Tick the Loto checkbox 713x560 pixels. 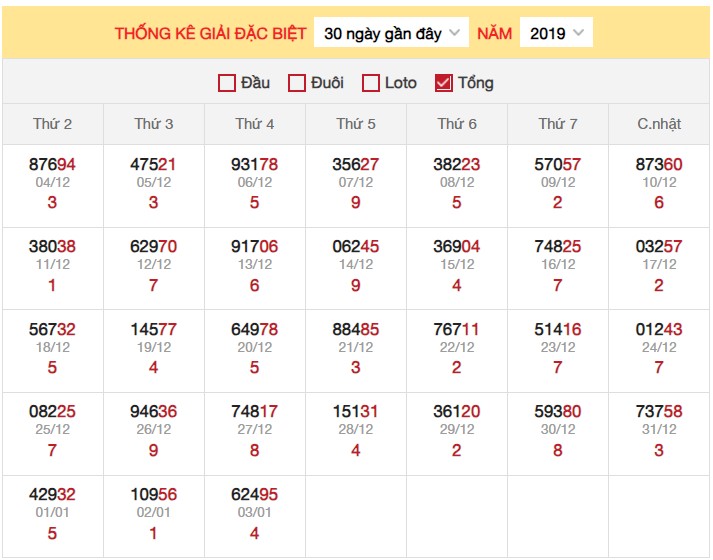pos(371,83)
